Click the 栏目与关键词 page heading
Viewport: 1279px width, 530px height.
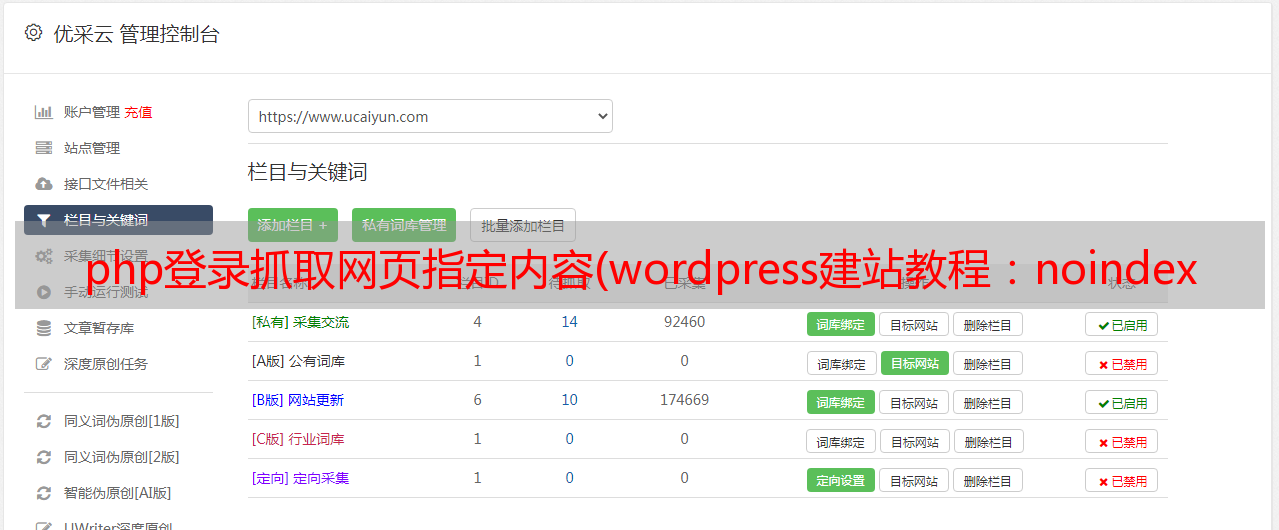click(x=308, y=172)
